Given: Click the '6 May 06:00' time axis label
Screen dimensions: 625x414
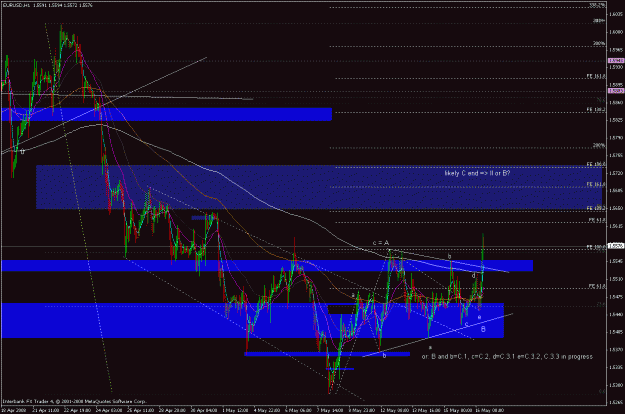Looking at the screenshot, I should [298, 410].
